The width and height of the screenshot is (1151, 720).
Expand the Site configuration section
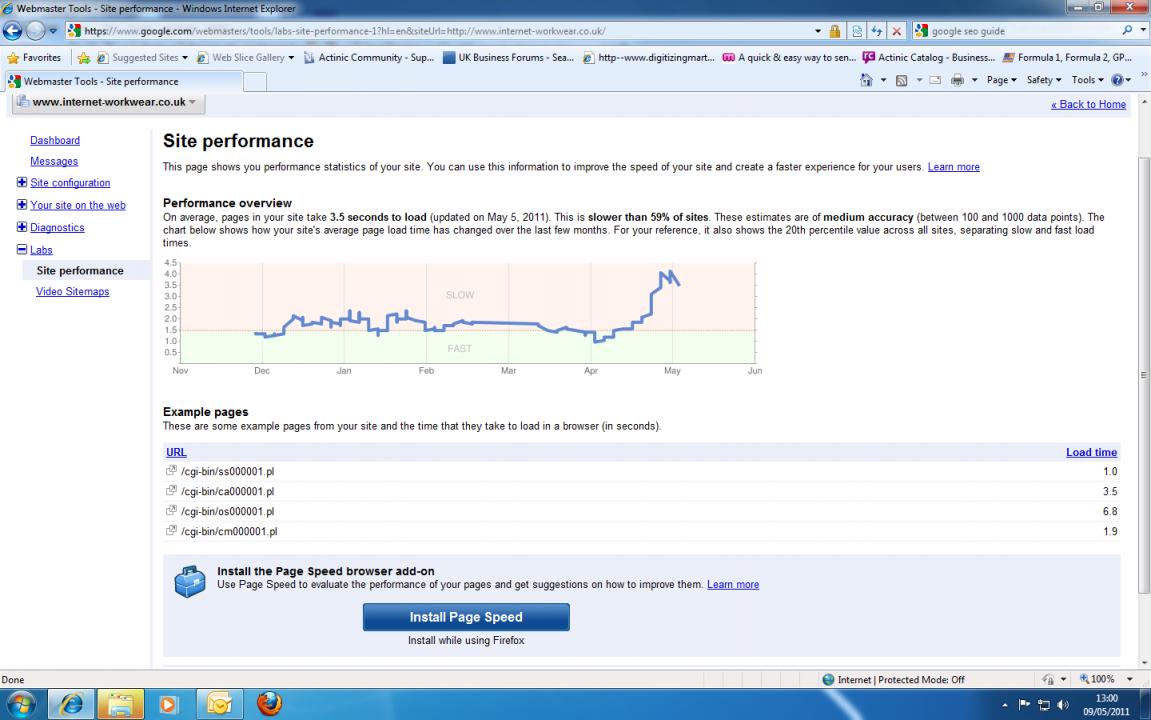click(22, 183)
